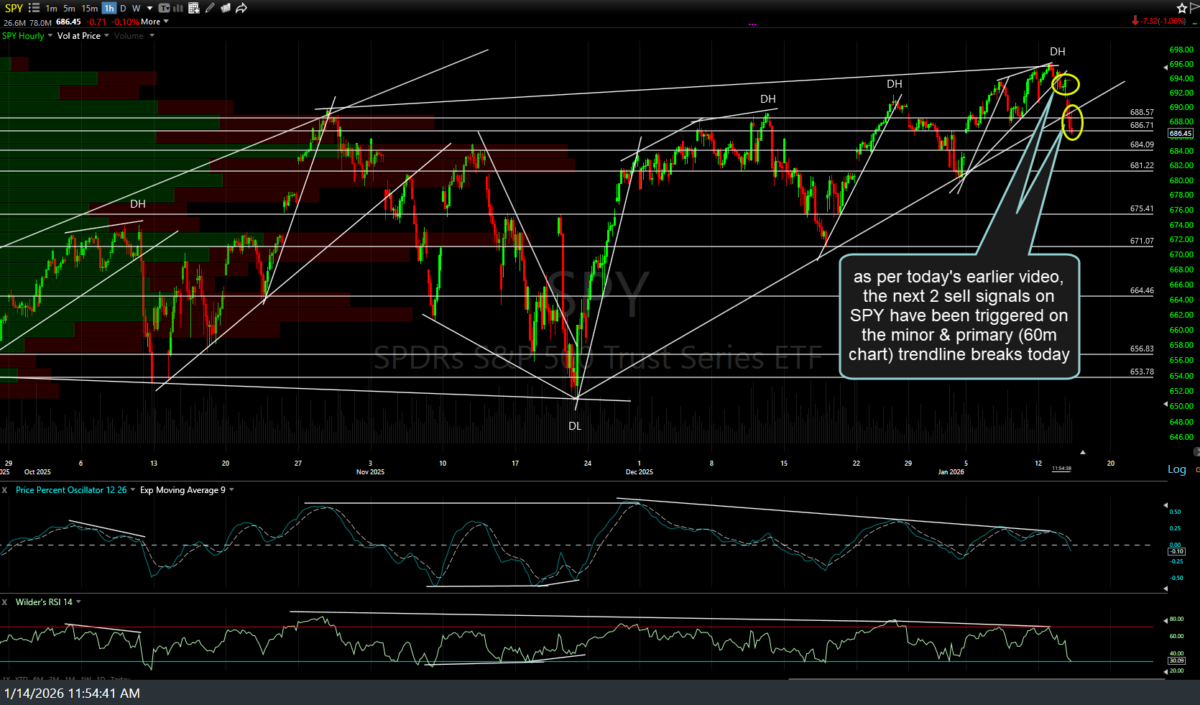Viewport: 1200px width, 705px height.
Task: Select the 1m timeframe button
Action: pos(51,8)
